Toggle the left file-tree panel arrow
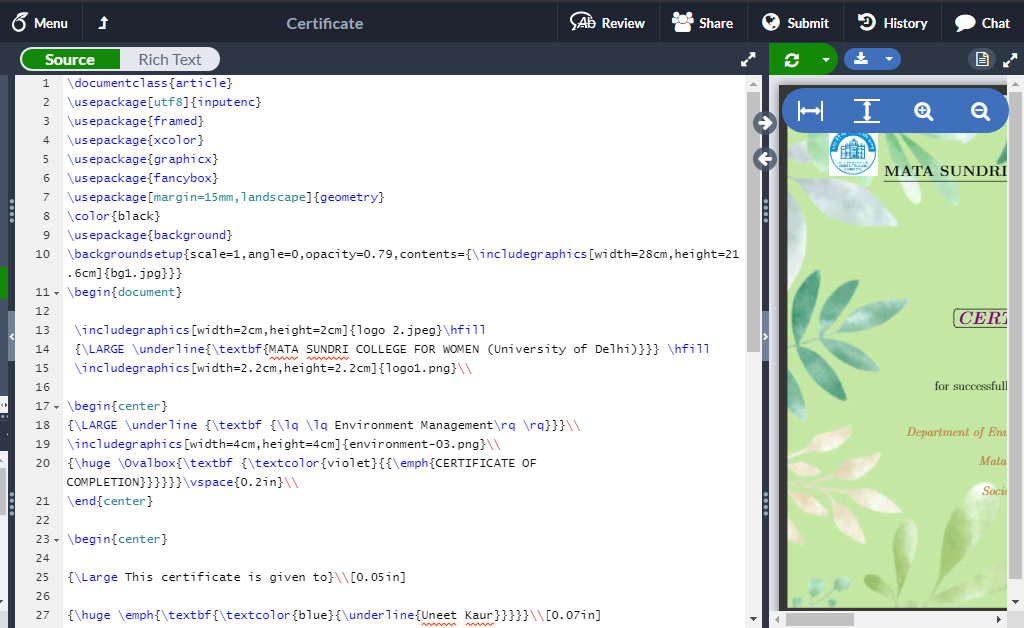 click(x=11, y=336)
